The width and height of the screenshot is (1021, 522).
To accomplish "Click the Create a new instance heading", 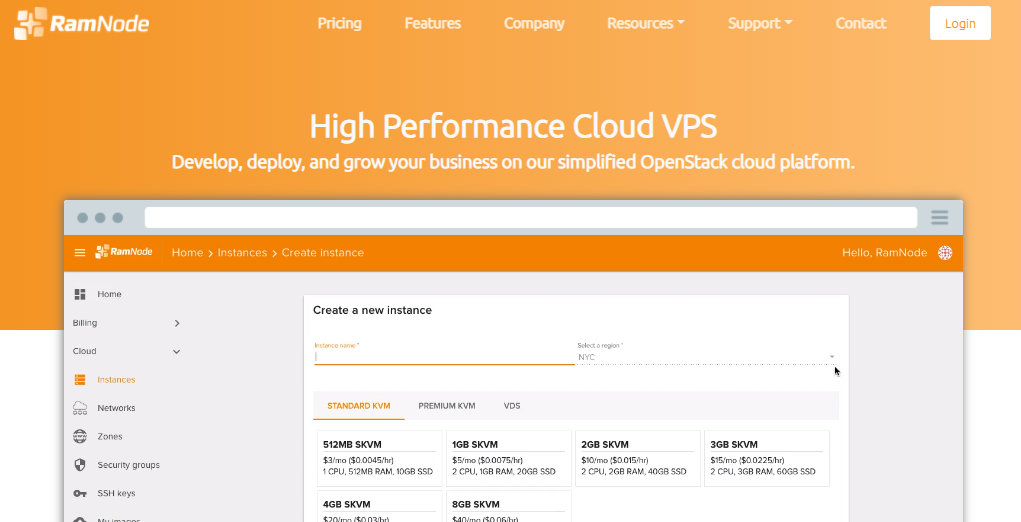I will coord(372,310).
